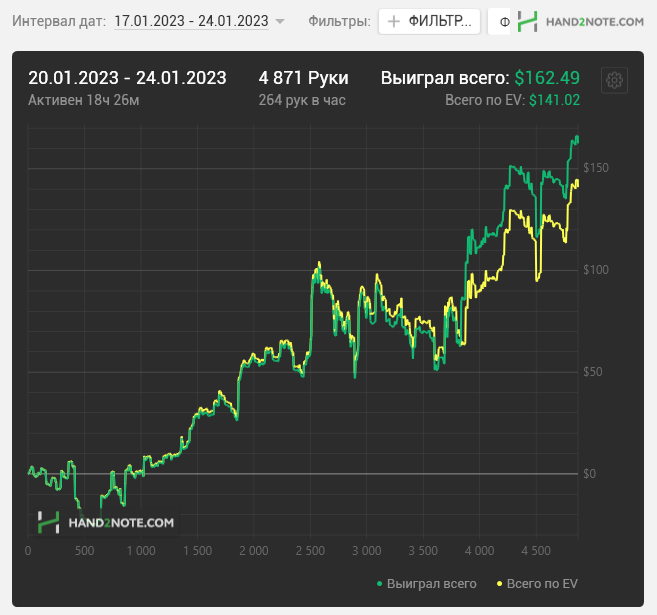
Task: Click the 264 рук в час text
Action: coord(302,100)
